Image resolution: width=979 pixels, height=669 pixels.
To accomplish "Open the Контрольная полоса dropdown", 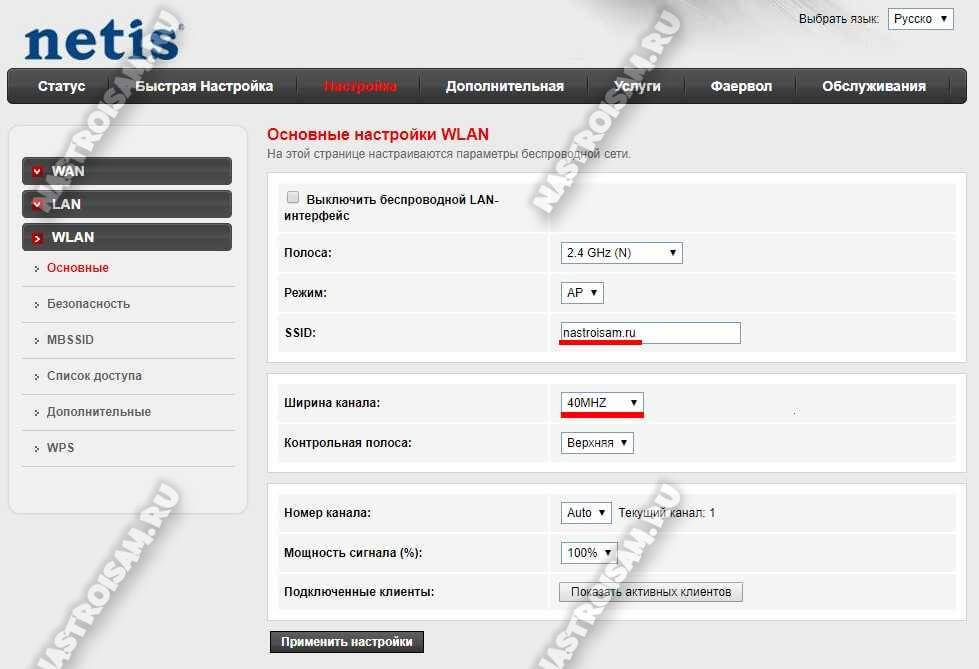I will tap(597, 442).
